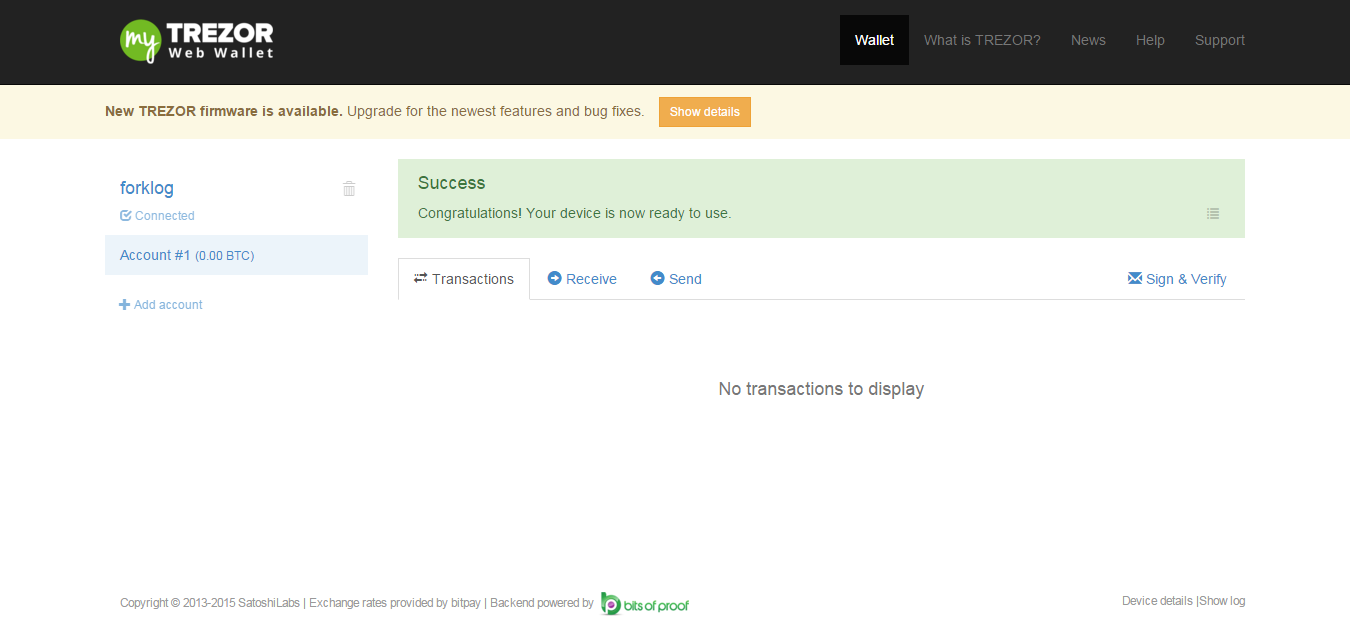This screenshot has width=1350, height=623.
Task: Click the bits of proof logo in footer
Action: (x=644, y=602)
